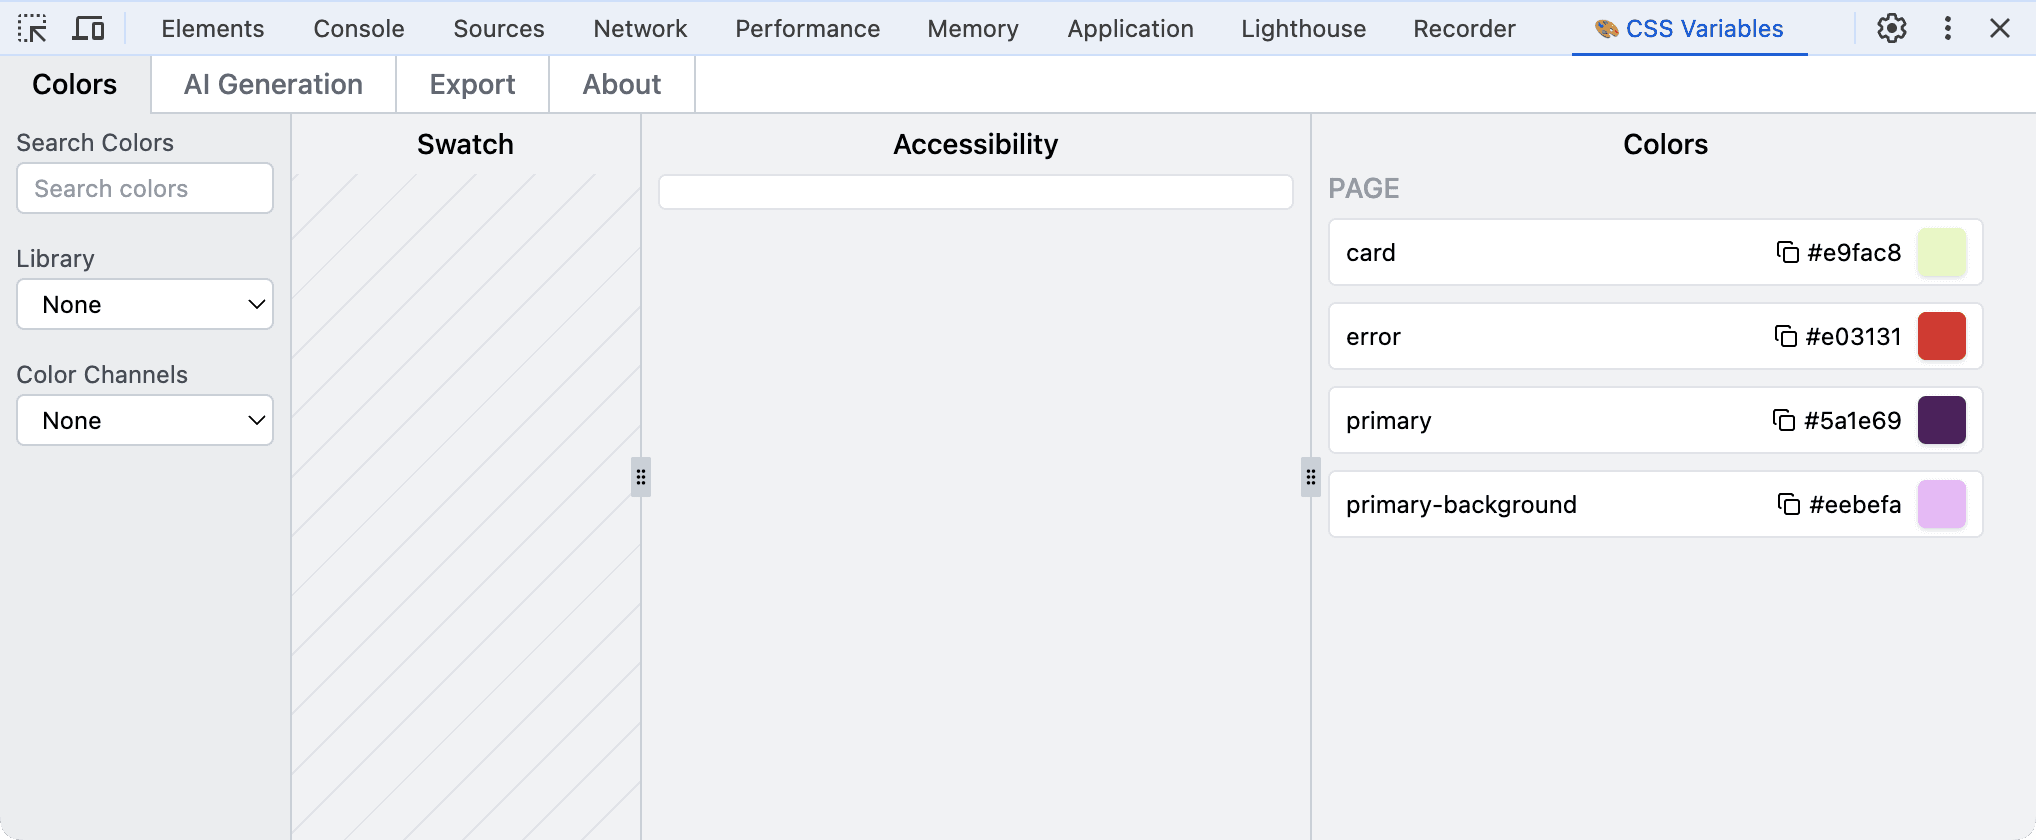Click the inspect element picker icon

[32, 29]
